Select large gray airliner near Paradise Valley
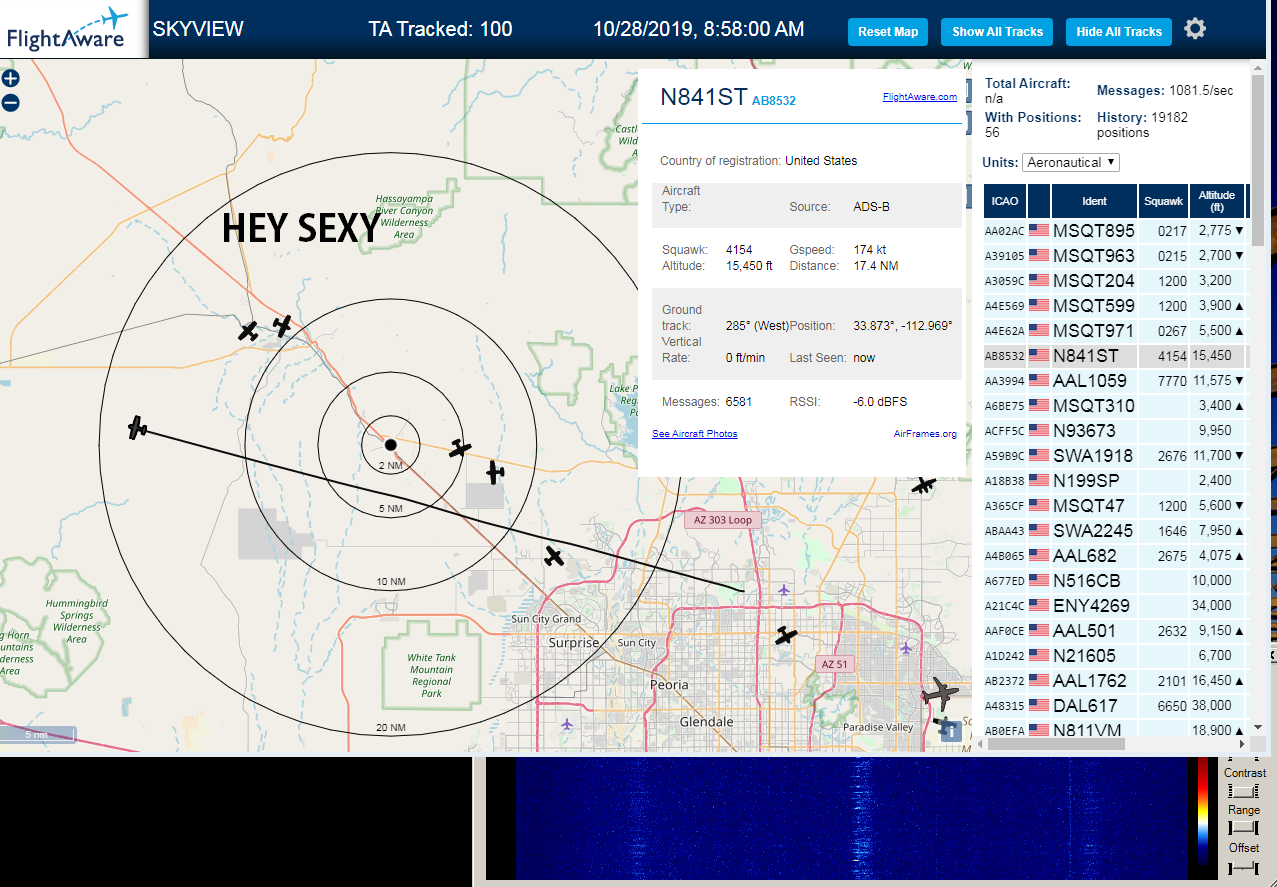 click(x=939, y=692)
